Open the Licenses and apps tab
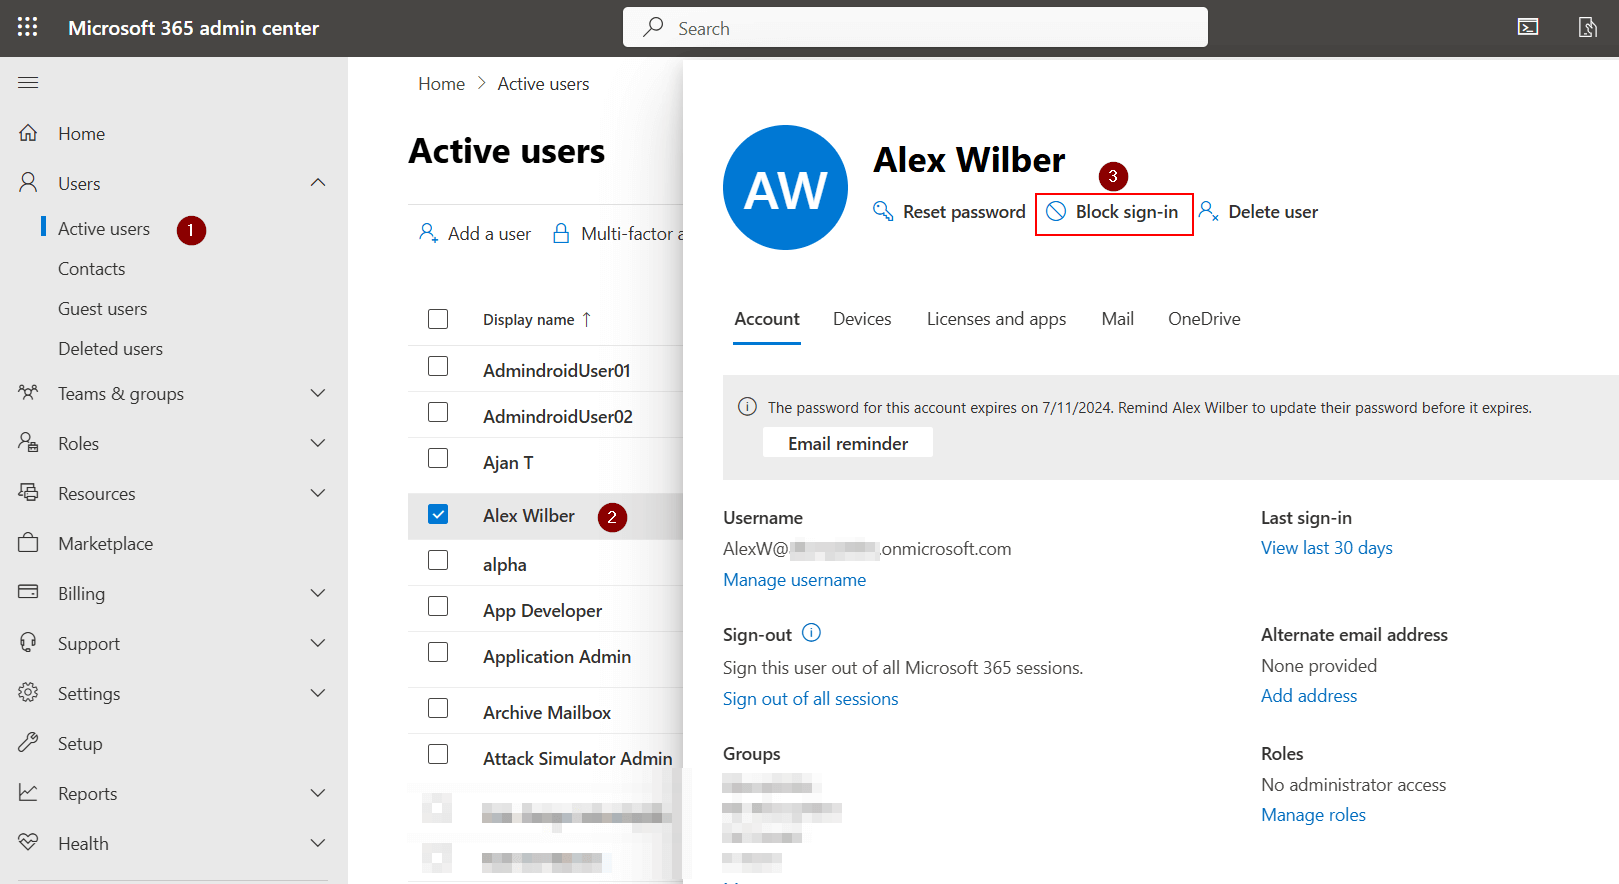The width and height of the screenshot is (1619, 884). click(x=996, y=319)
